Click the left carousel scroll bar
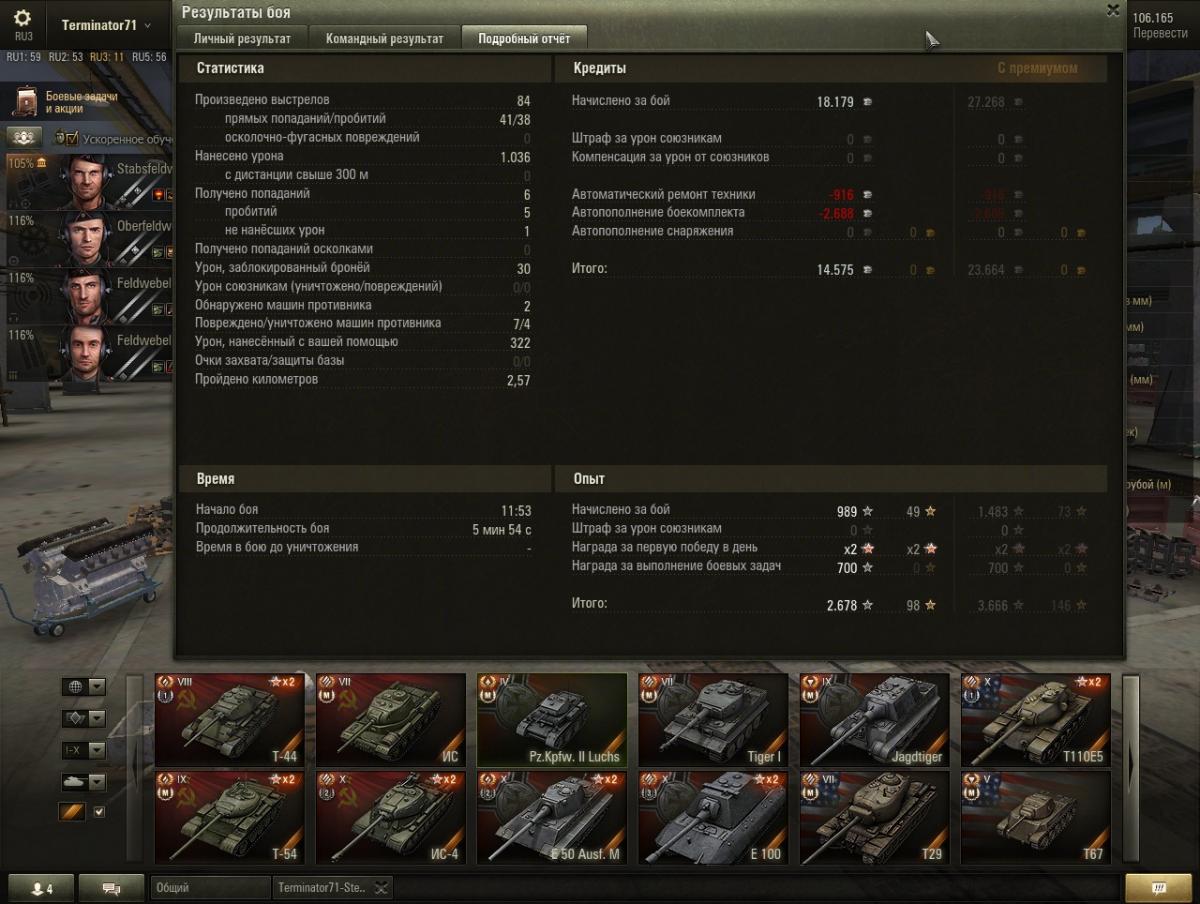Screen dimensions: 1200x904 tap(133, 768)
